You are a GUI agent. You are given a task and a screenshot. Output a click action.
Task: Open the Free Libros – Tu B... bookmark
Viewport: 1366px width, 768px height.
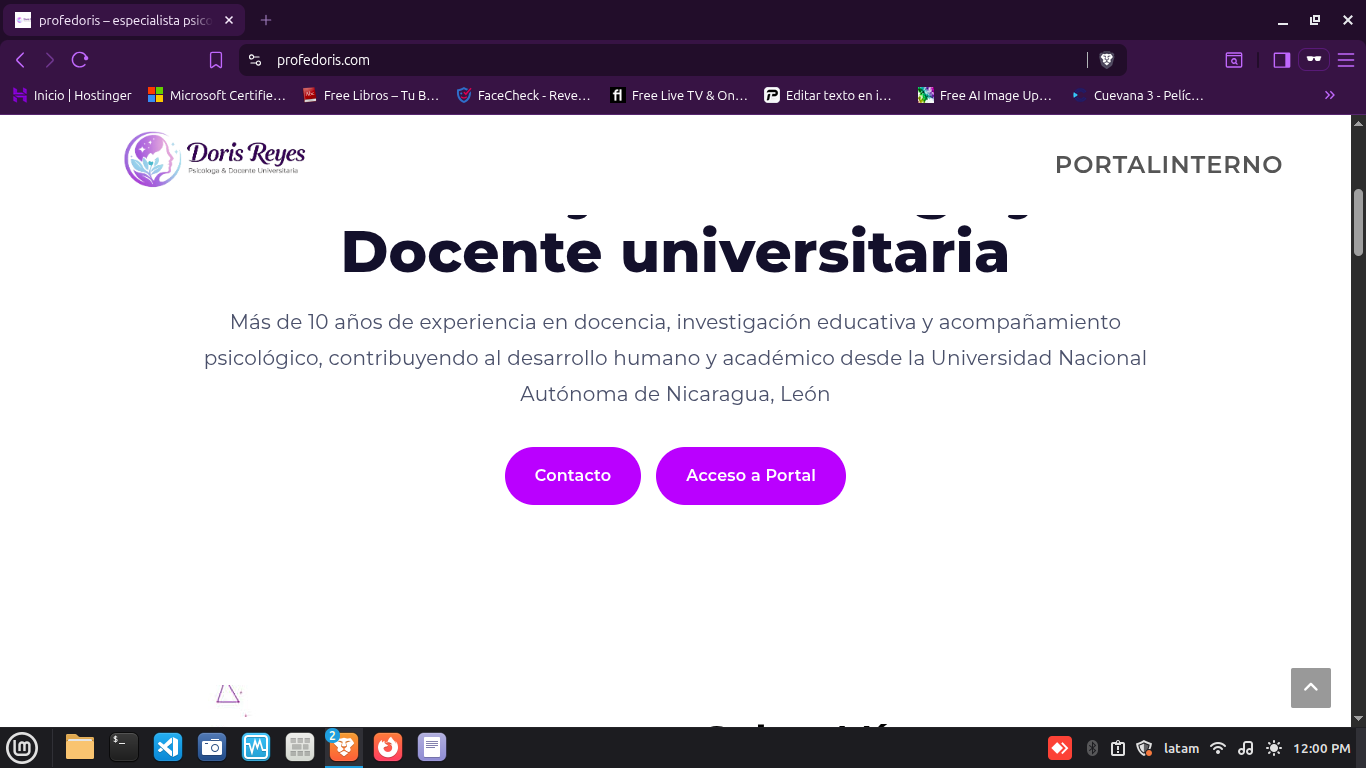pos(372,95)
